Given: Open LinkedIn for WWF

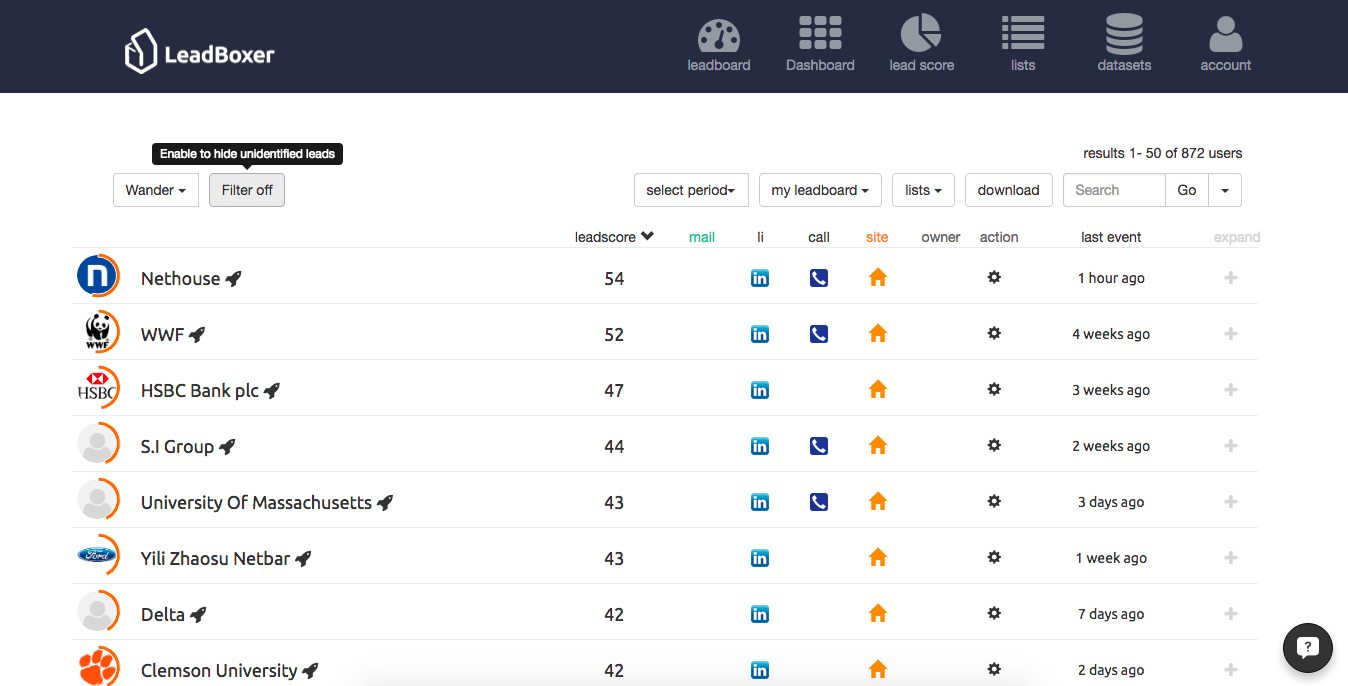Looking at the screenshot, I should tap(760, 334).
